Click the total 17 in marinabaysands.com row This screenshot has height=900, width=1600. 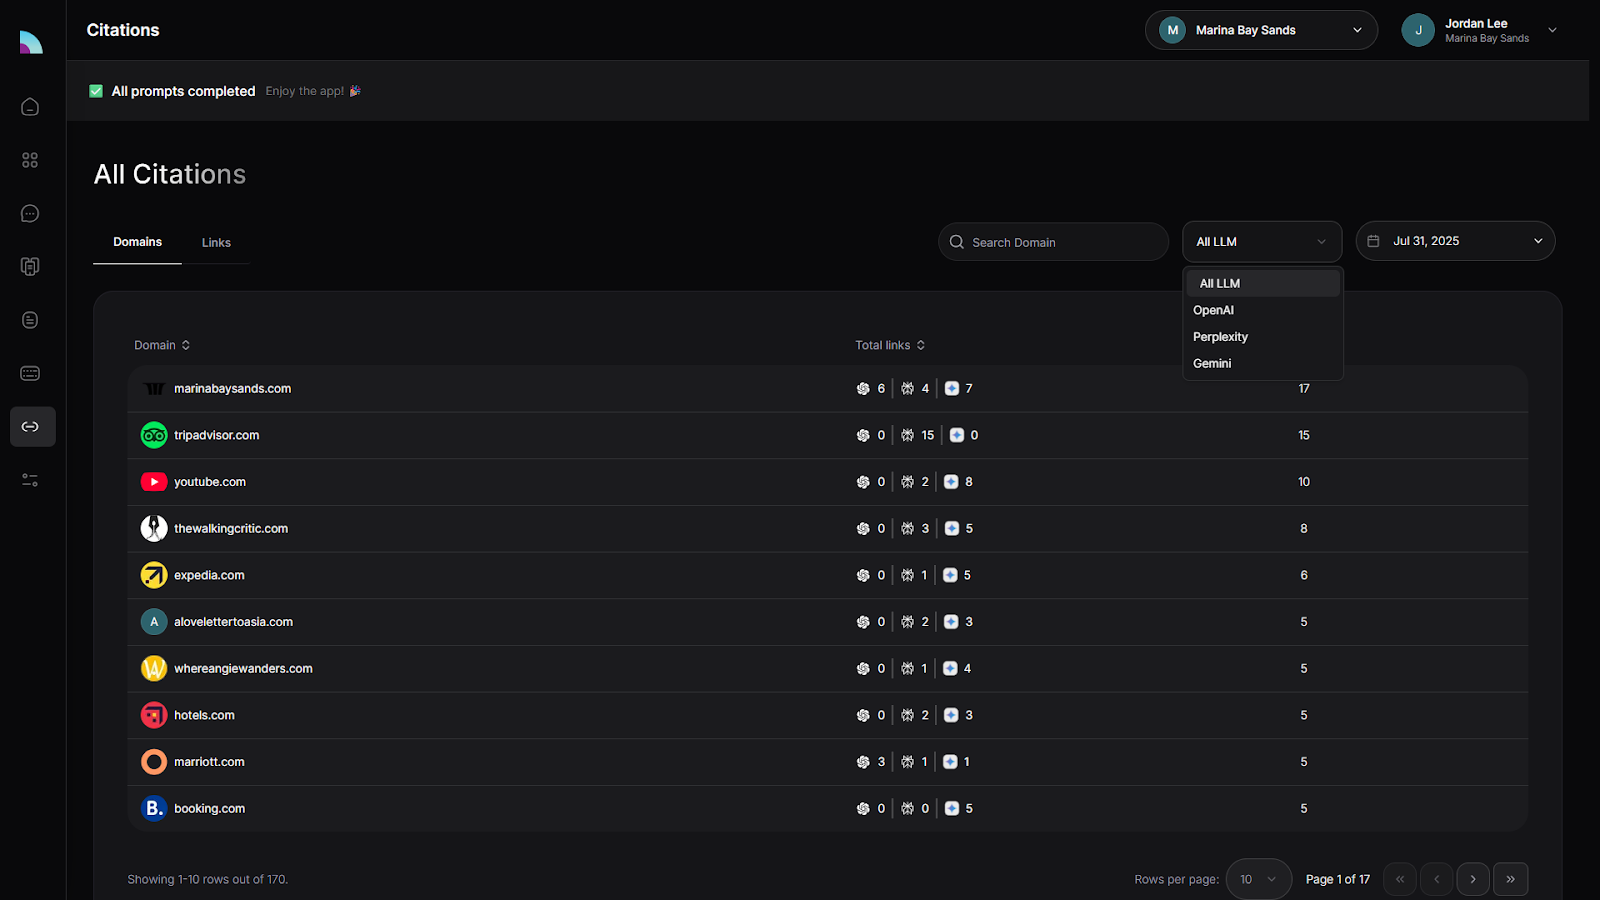click(1304, 389)
